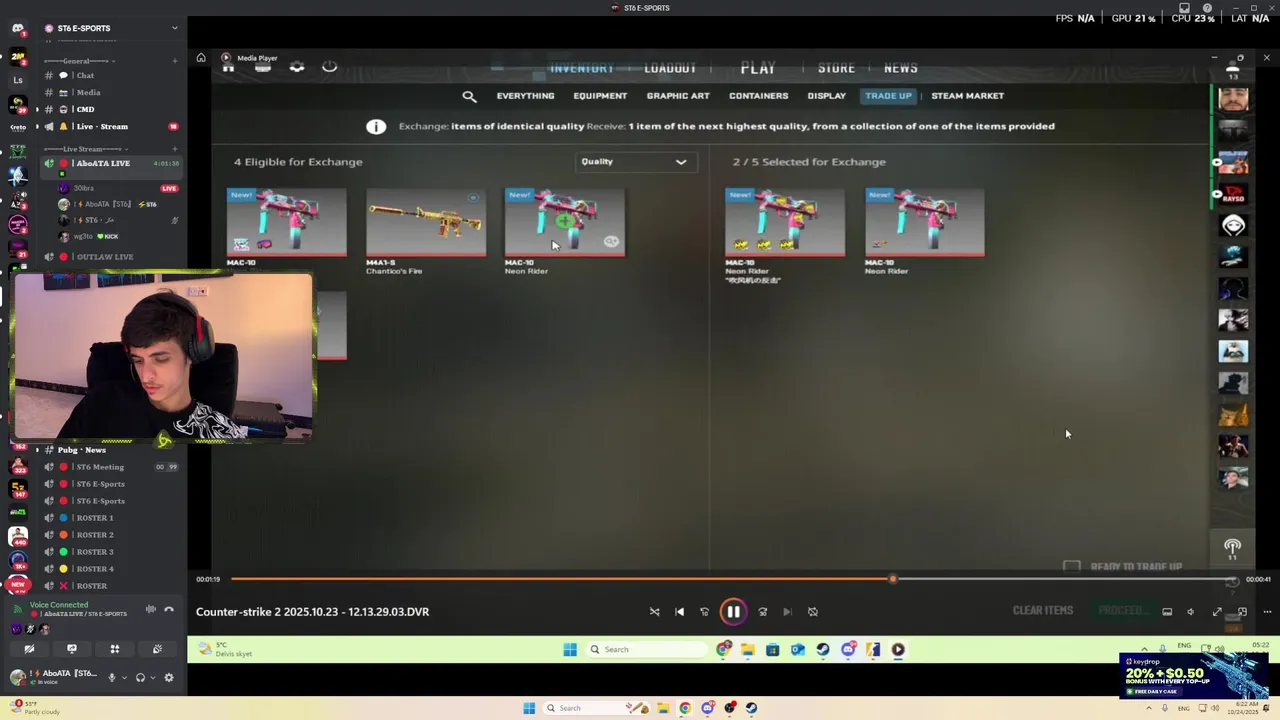This screenshot has width=1280, height=720.
Task: Disconnect from Discord voice channel
Action: [x=169, y=609]
